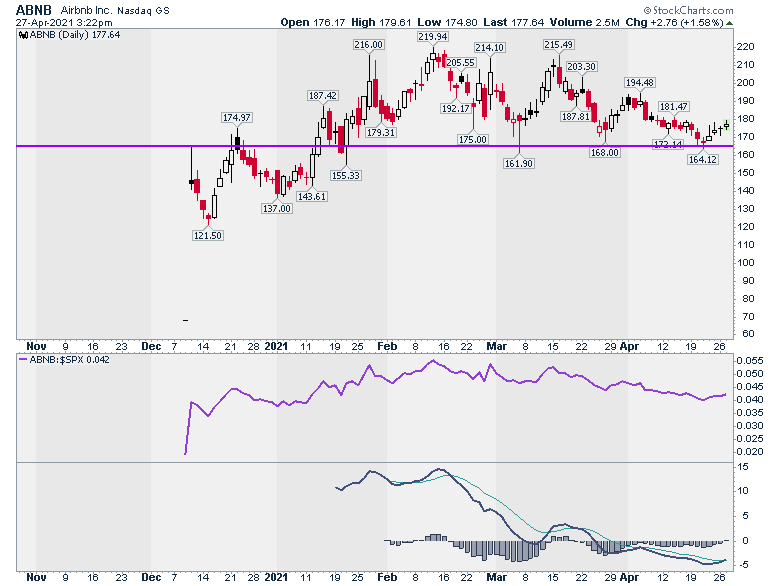This screenshot has height=586, width=780.
Task: Click the 161.90 low price label
Action: (519, 164)
